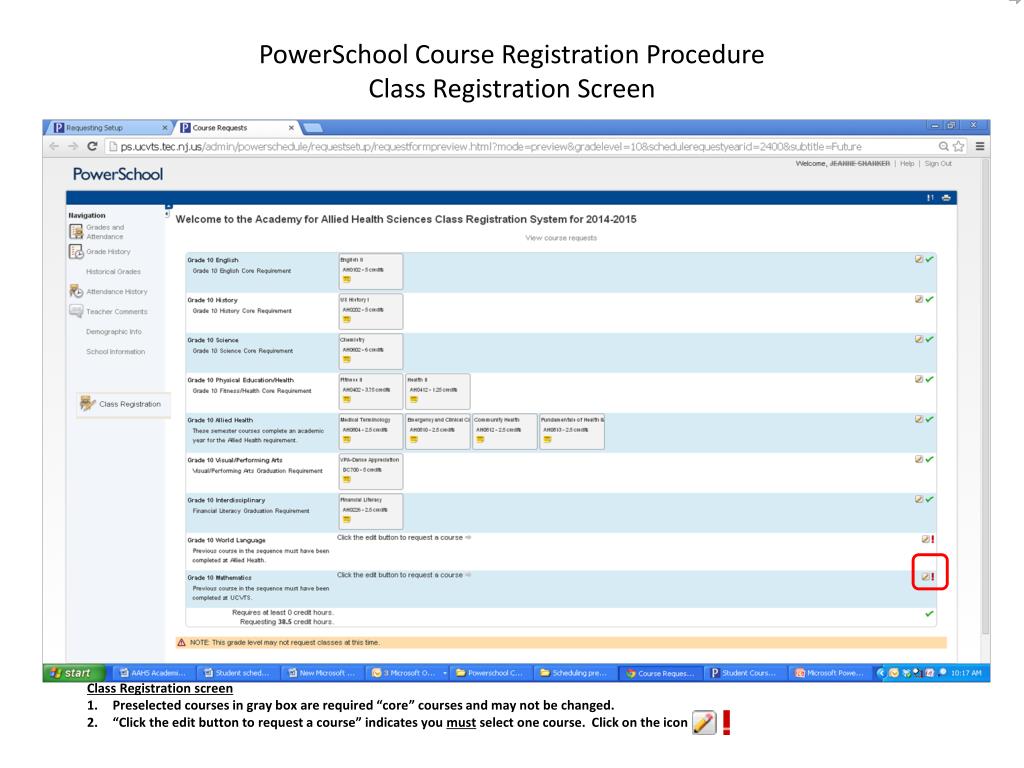Select the English II course box
Viewport: 1024px width, 768px height.
[x=370, y=271]
